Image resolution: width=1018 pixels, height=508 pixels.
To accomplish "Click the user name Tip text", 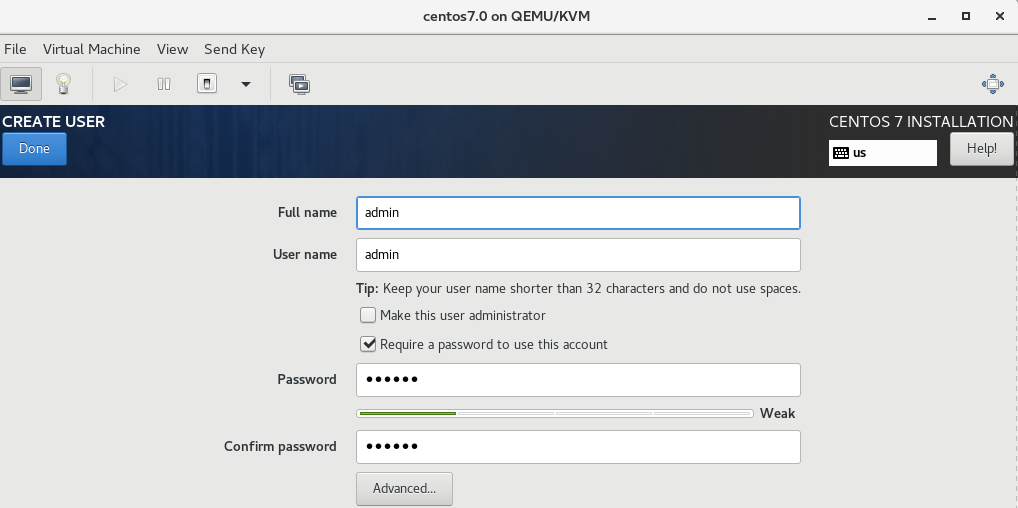I will pyautogui.click(x=578, y=288).
